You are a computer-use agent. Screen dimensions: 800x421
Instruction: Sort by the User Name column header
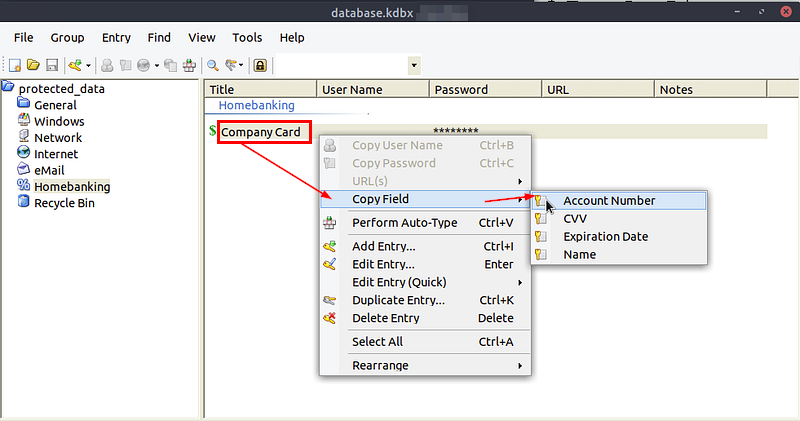coord(373,89)
